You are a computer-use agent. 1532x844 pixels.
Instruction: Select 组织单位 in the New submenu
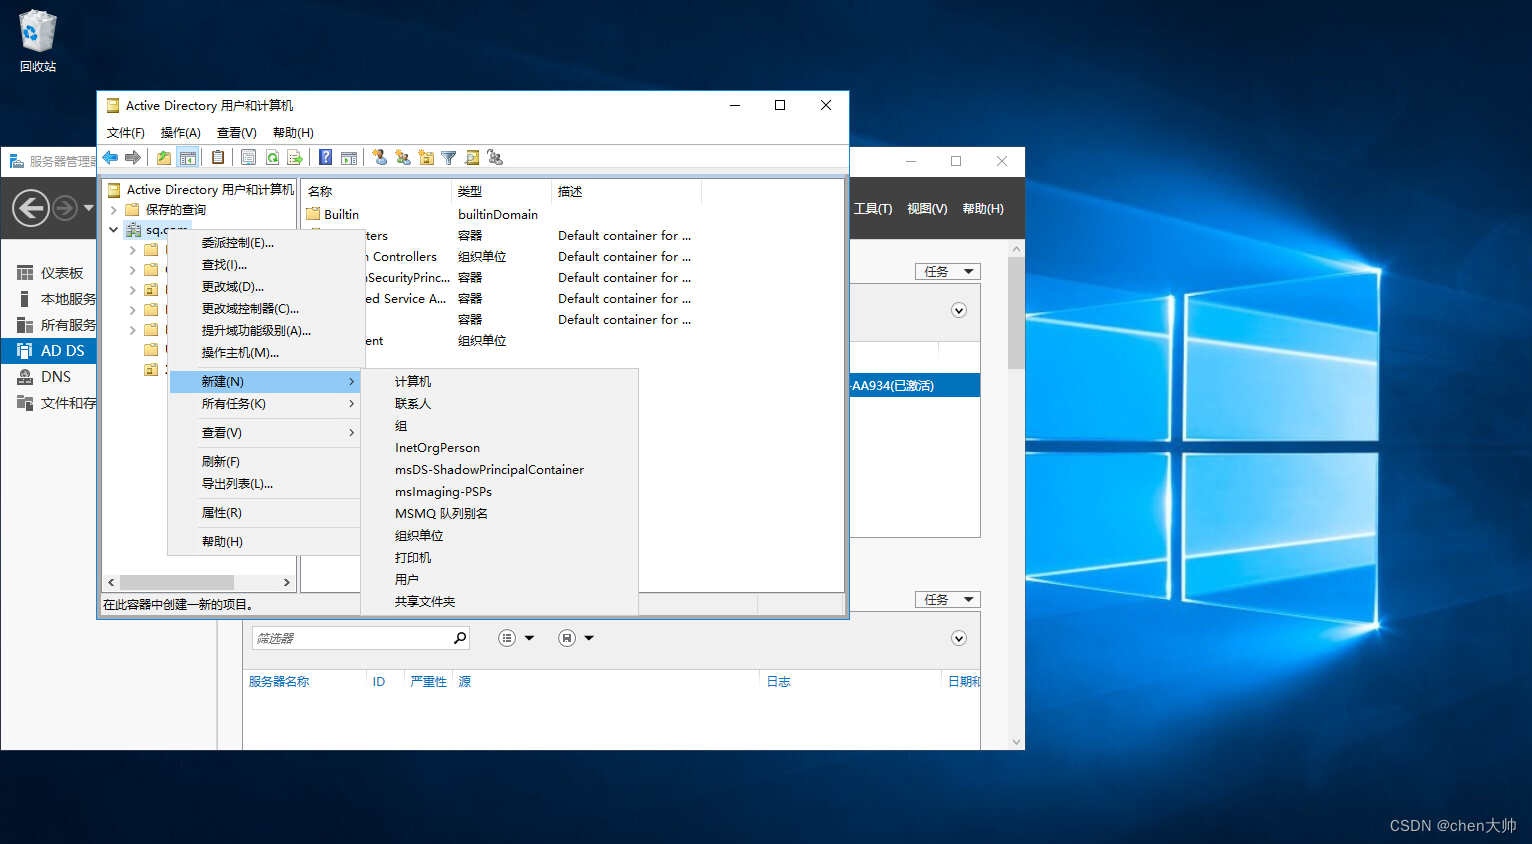point(500,536)
